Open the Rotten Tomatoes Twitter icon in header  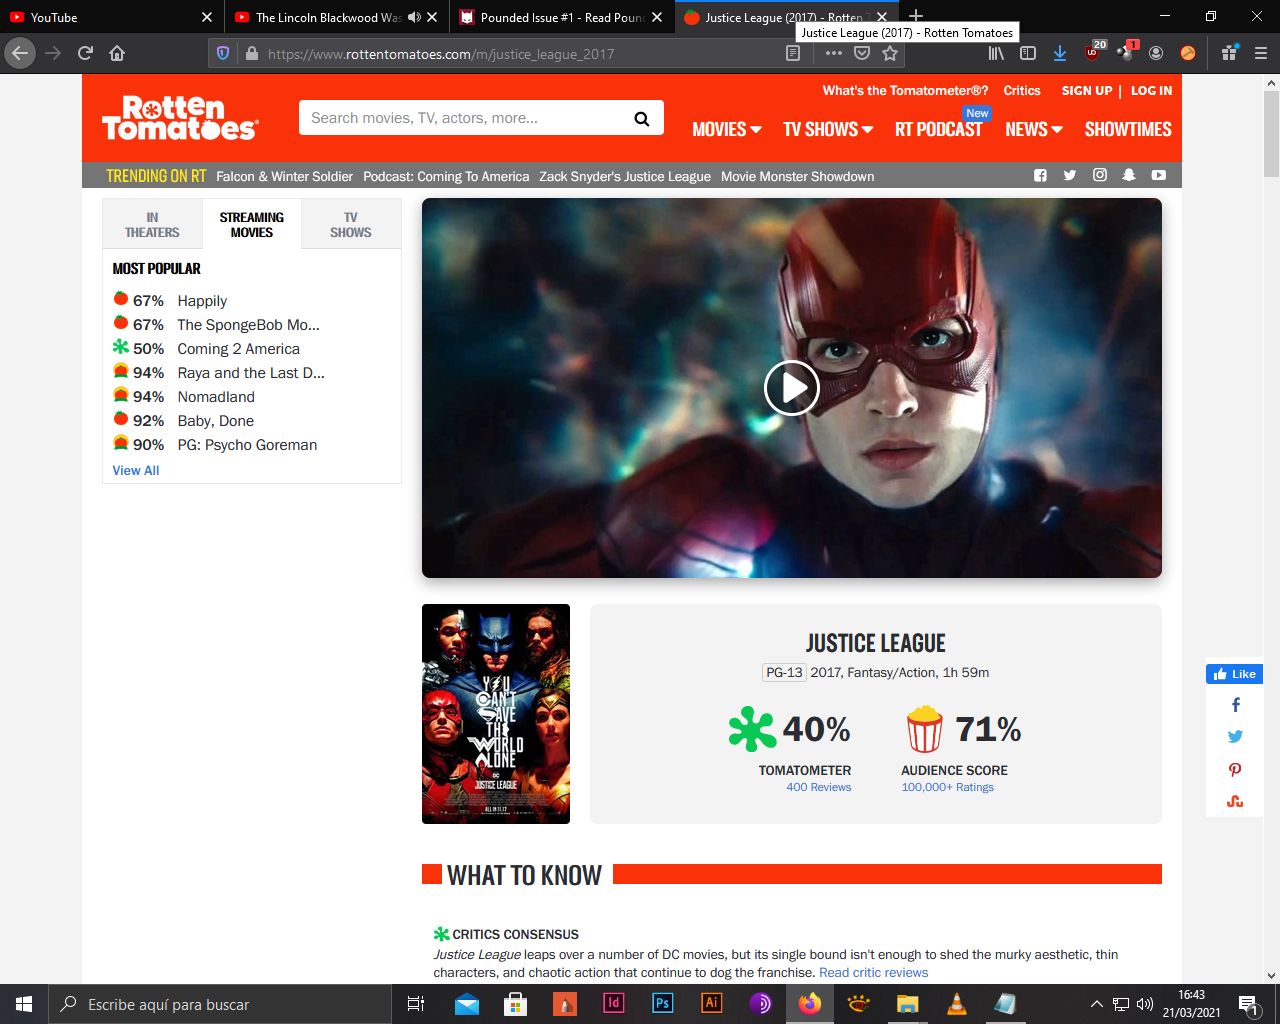(1070, 175)
